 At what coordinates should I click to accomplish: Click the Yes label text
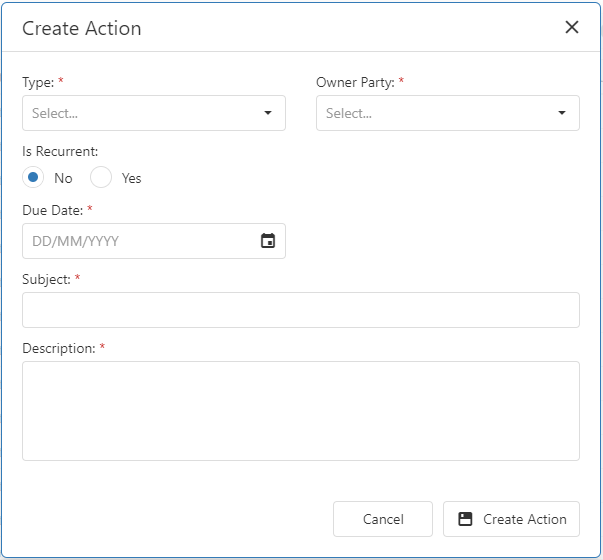pos(132,178)
